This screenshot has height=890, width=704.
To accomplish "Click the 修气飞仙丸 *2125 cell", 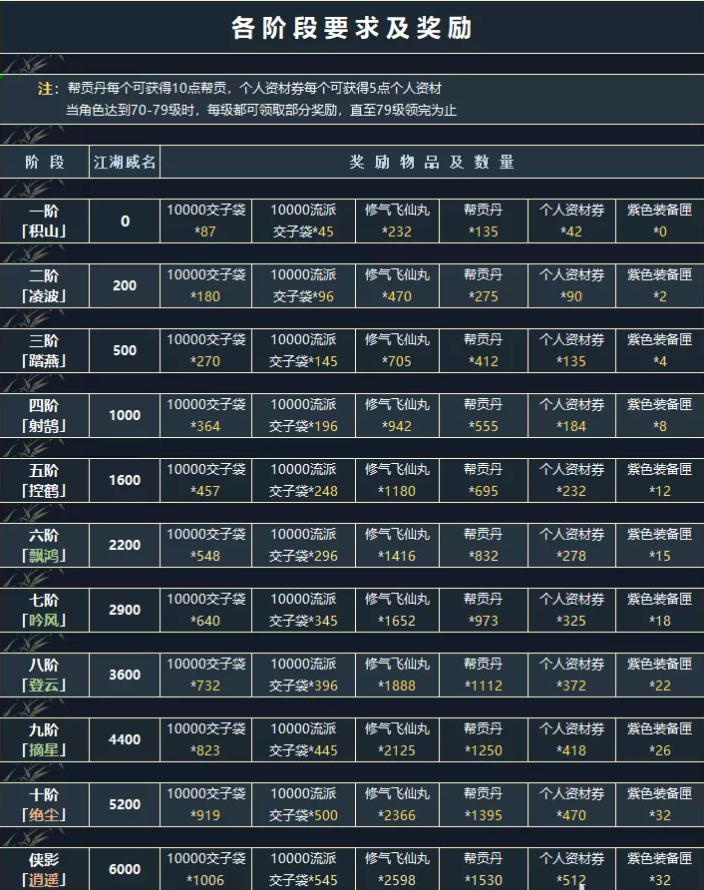I will tap(397, 740).
